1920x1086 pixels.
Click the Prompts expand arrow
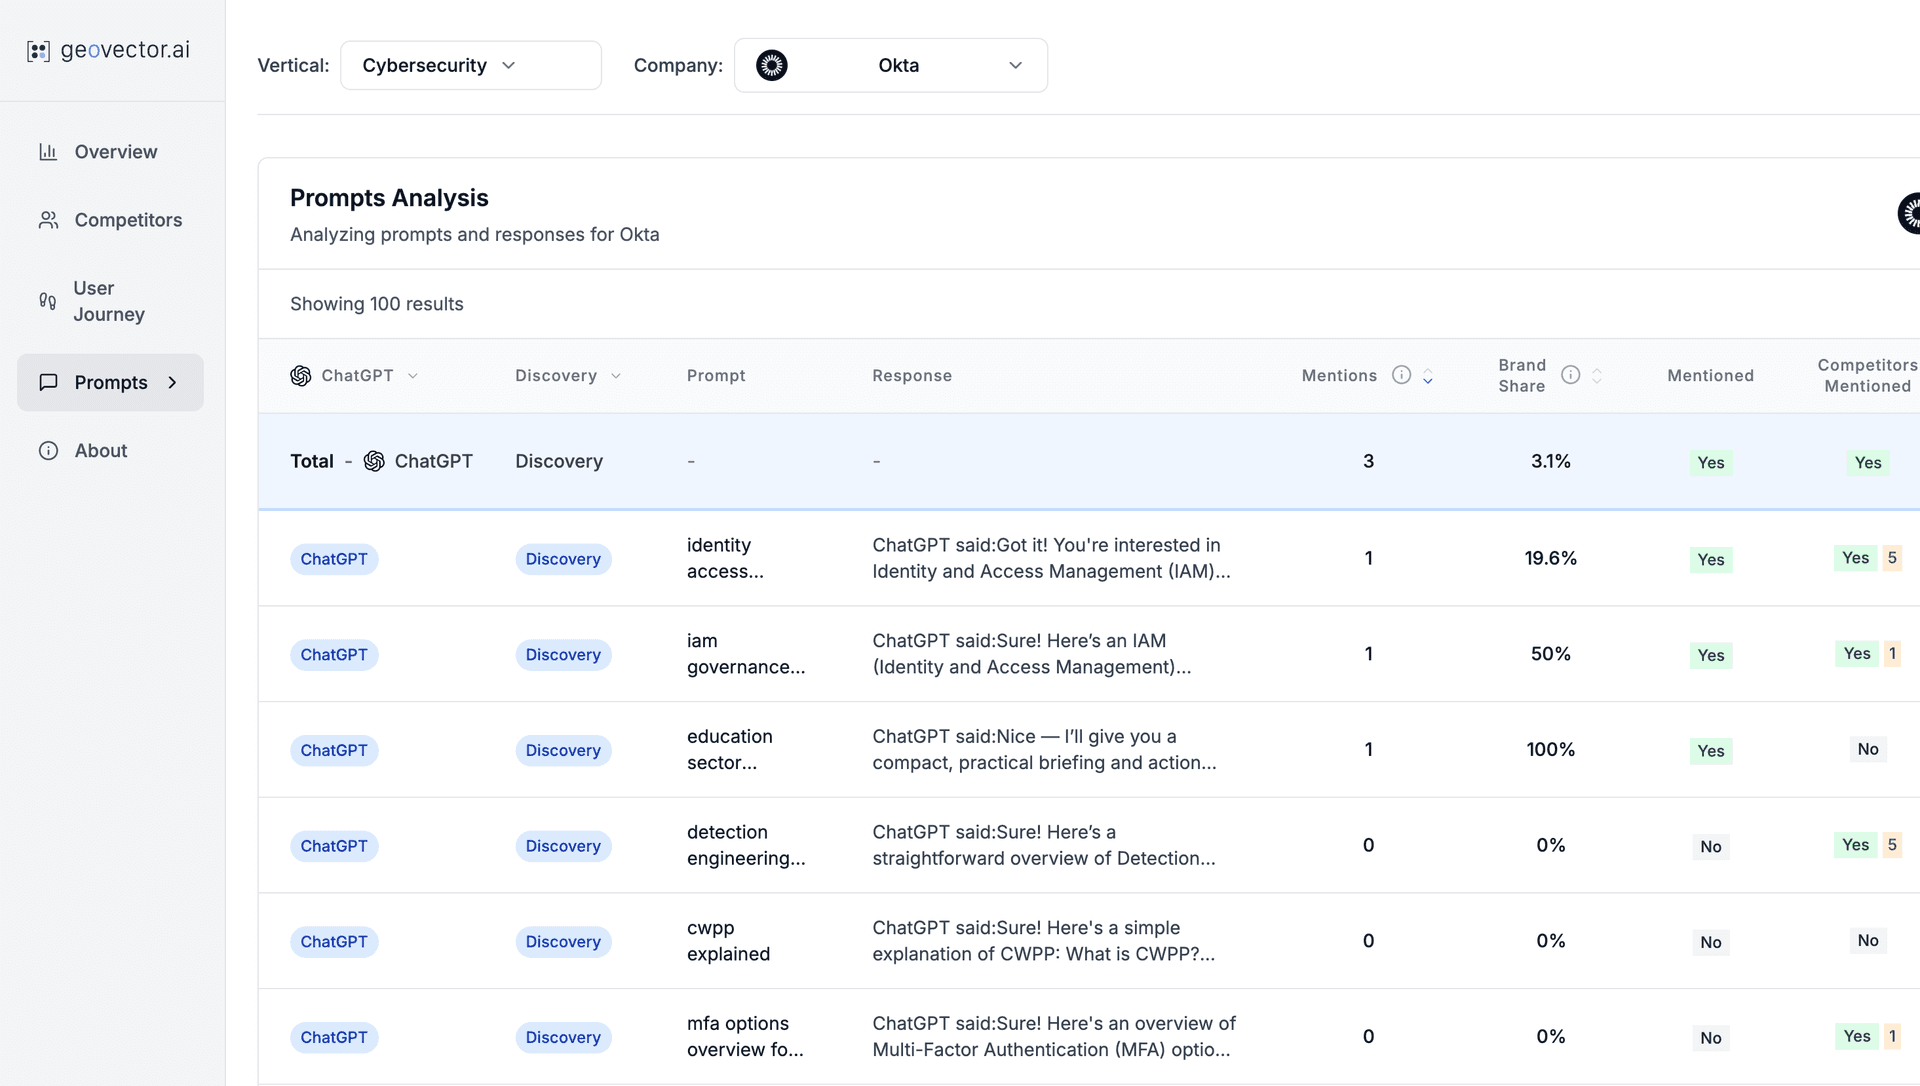[171, 382]
